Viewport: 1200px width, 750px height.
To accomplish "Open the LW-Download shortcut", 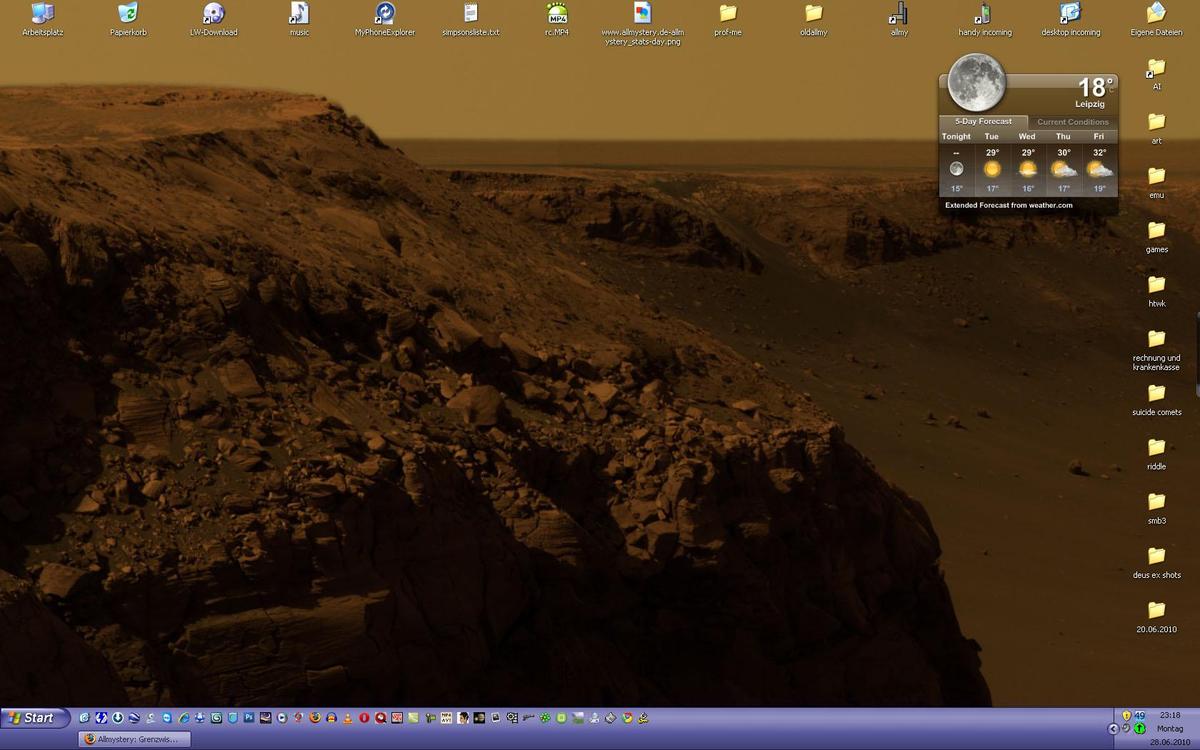I will [x=213, y=14].
